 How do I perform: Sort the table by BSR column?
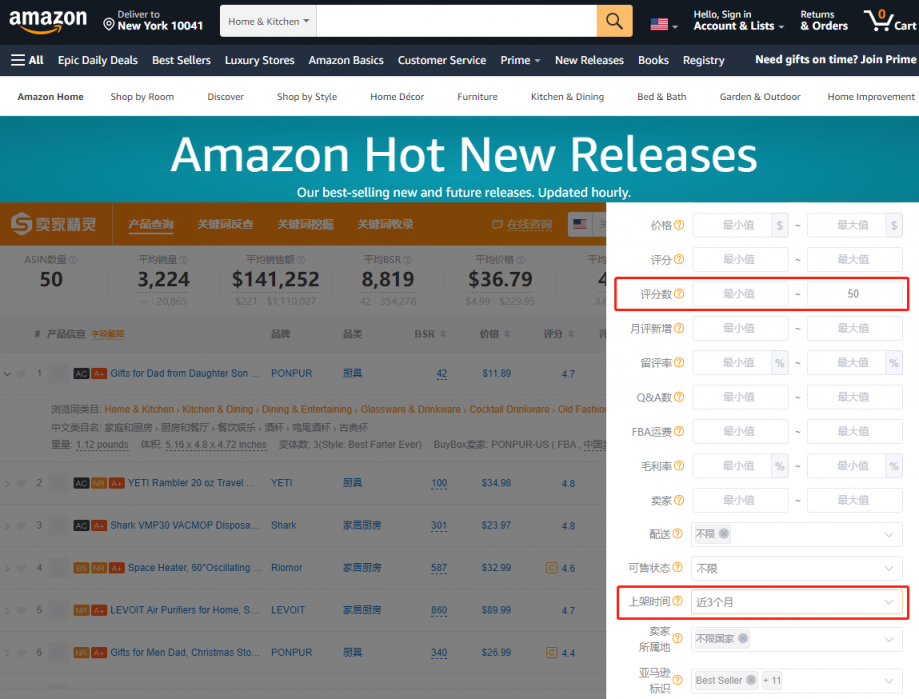point(424,334)
